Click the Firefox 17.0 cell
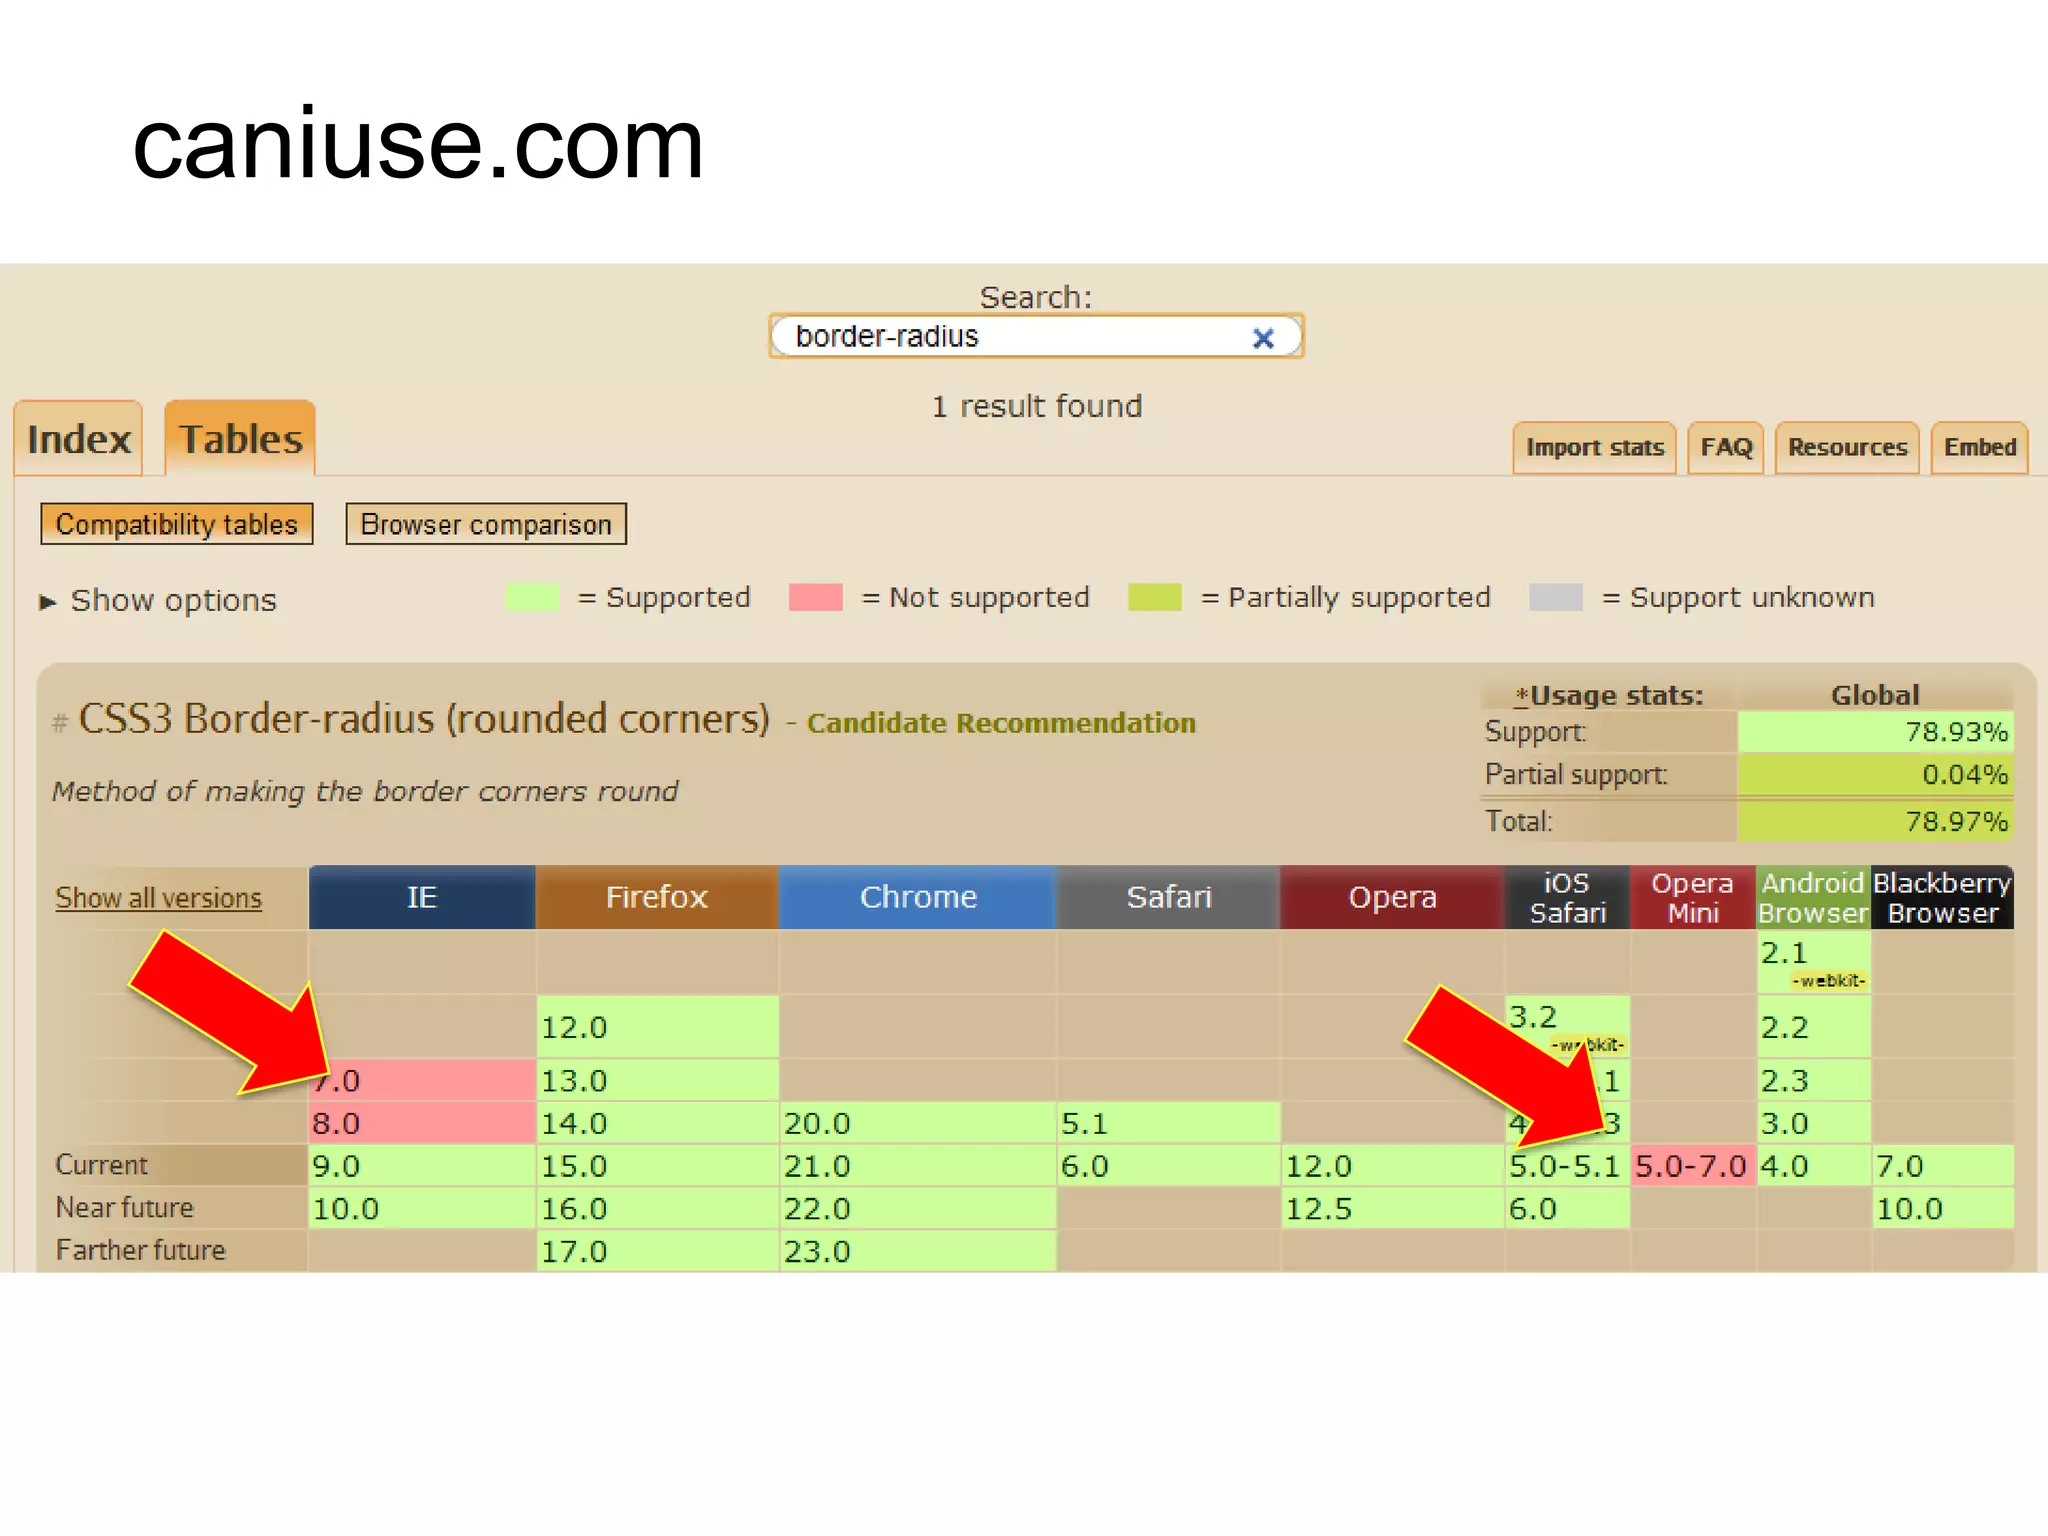The height and width of the screenshot is (1536, 2048). coord(657,1251)
